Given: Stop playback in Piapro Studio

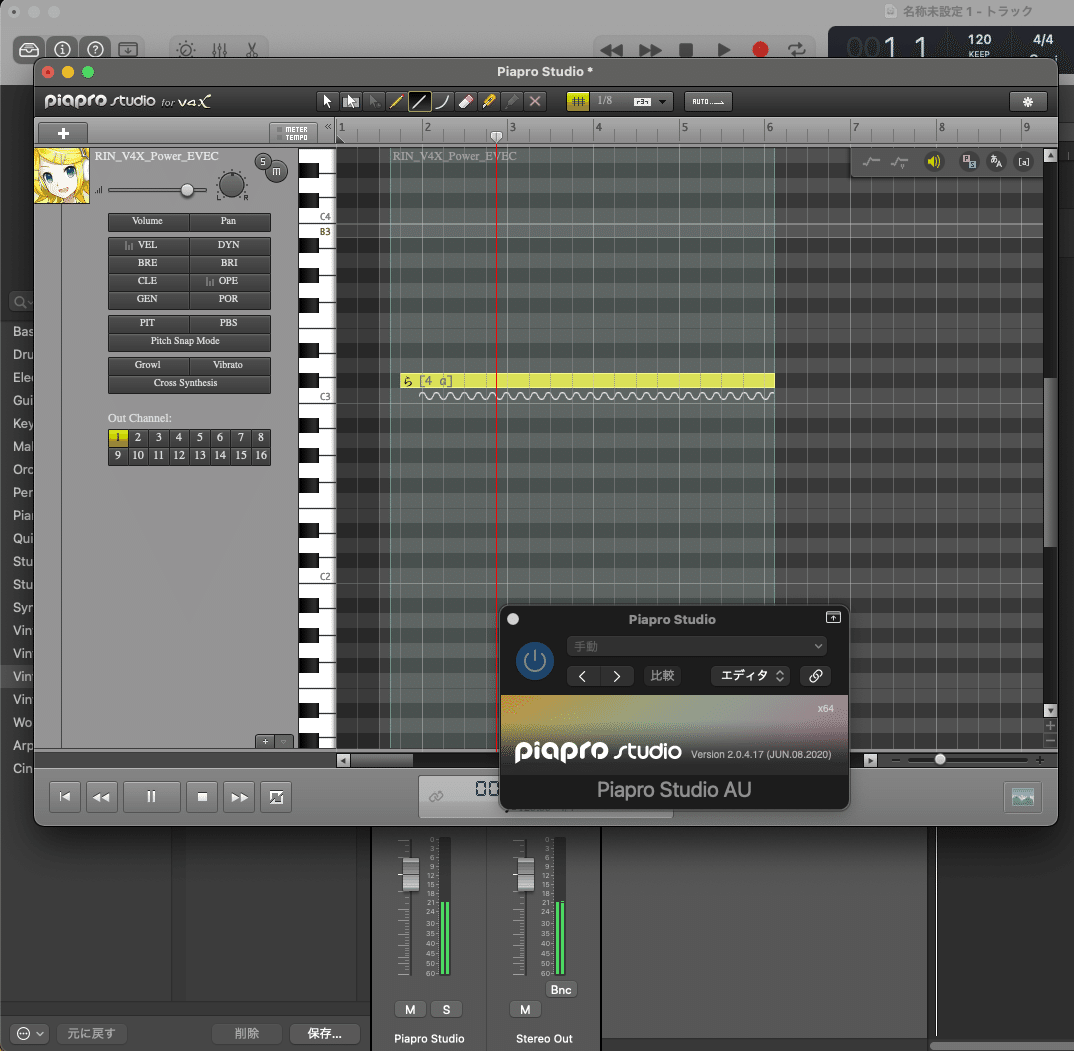Looking at the screenshot, I should (202, 797).
